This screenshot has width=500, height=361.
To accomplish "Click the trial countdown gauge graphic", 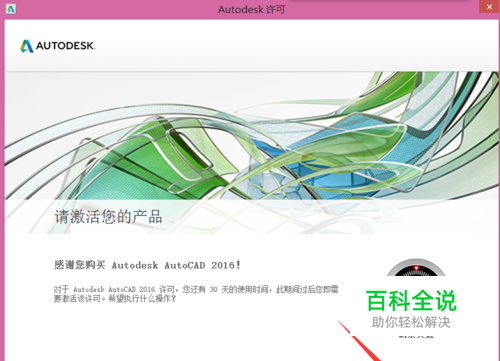I will (416, 267).
